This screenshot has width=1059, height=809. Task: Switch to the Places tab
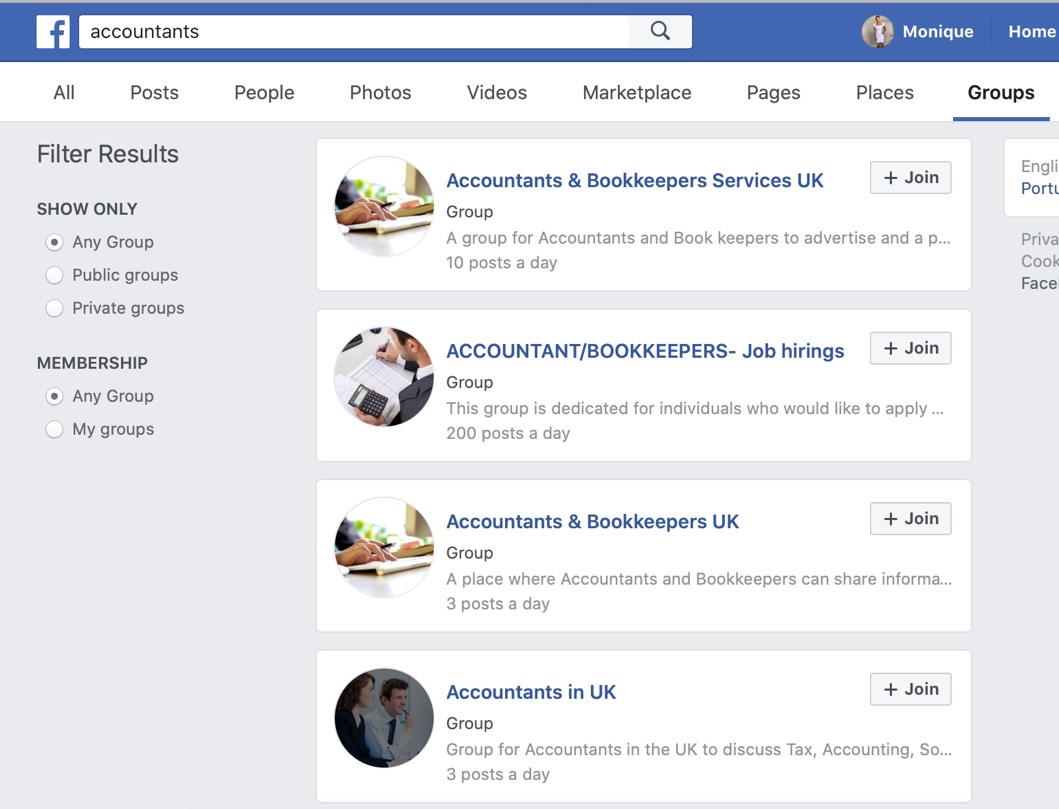point(885,93)
